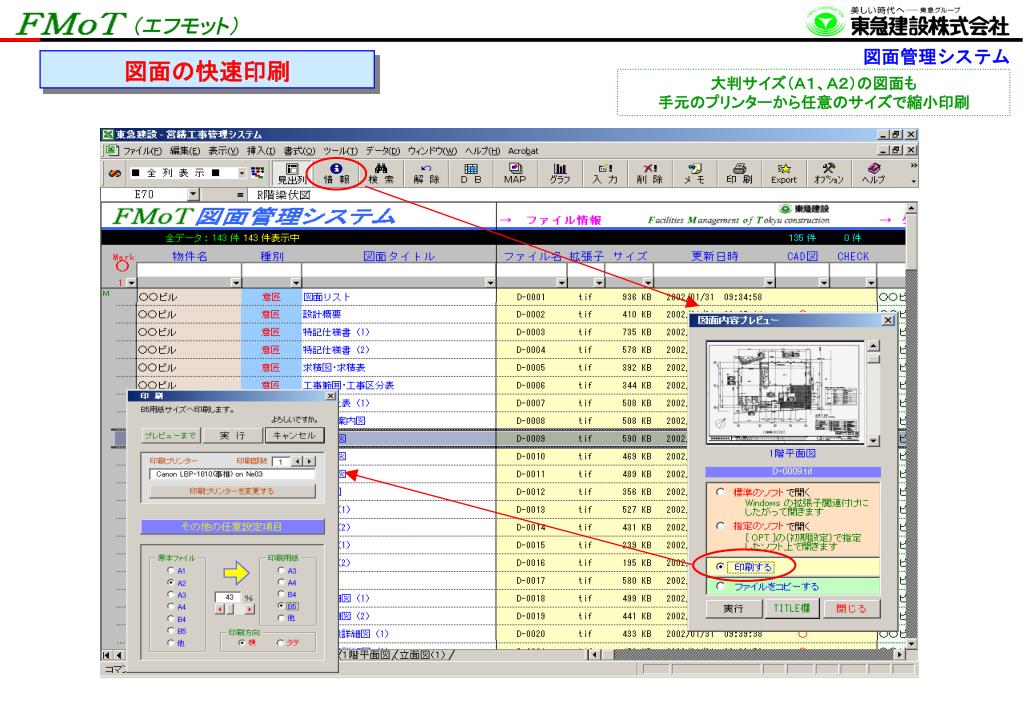
Task: Click the キャンセル button
Action: (x=294, y=435)
